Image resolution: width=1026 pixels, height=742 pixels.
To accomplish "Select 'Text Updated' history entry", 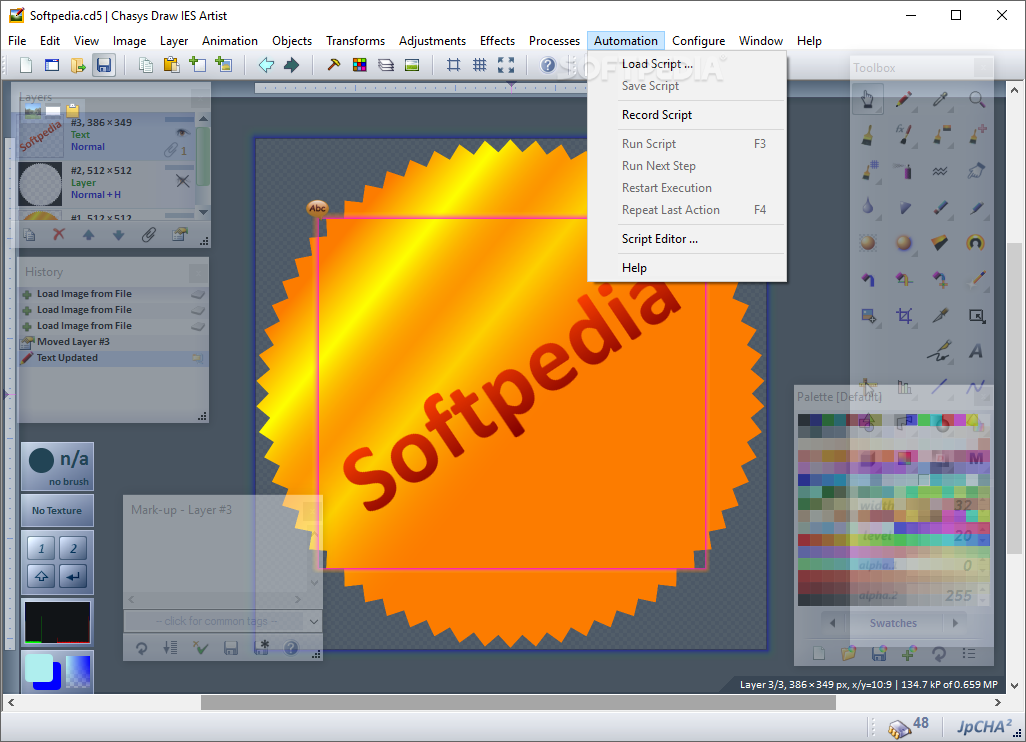I will (113, 358).
